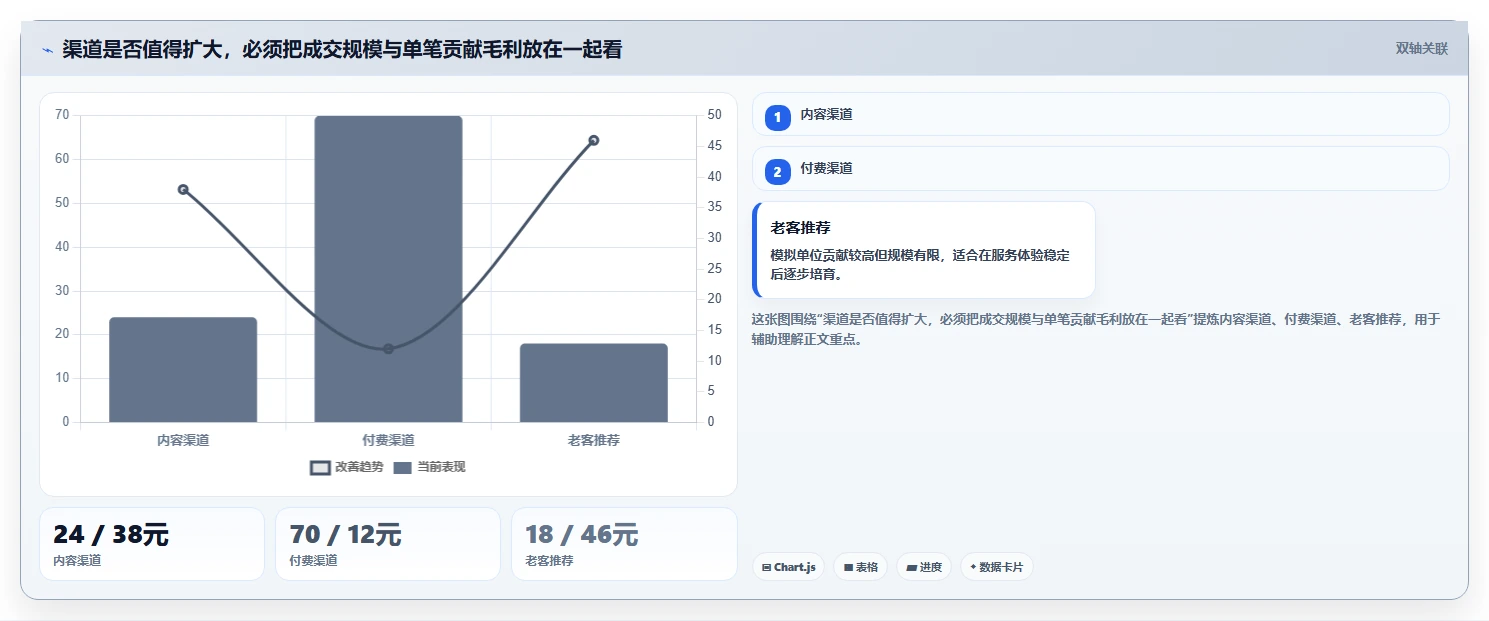Click the 模拟单位贡献较高 description text
The width and height of the screenshot is (1489, 621).
(920, 265)
